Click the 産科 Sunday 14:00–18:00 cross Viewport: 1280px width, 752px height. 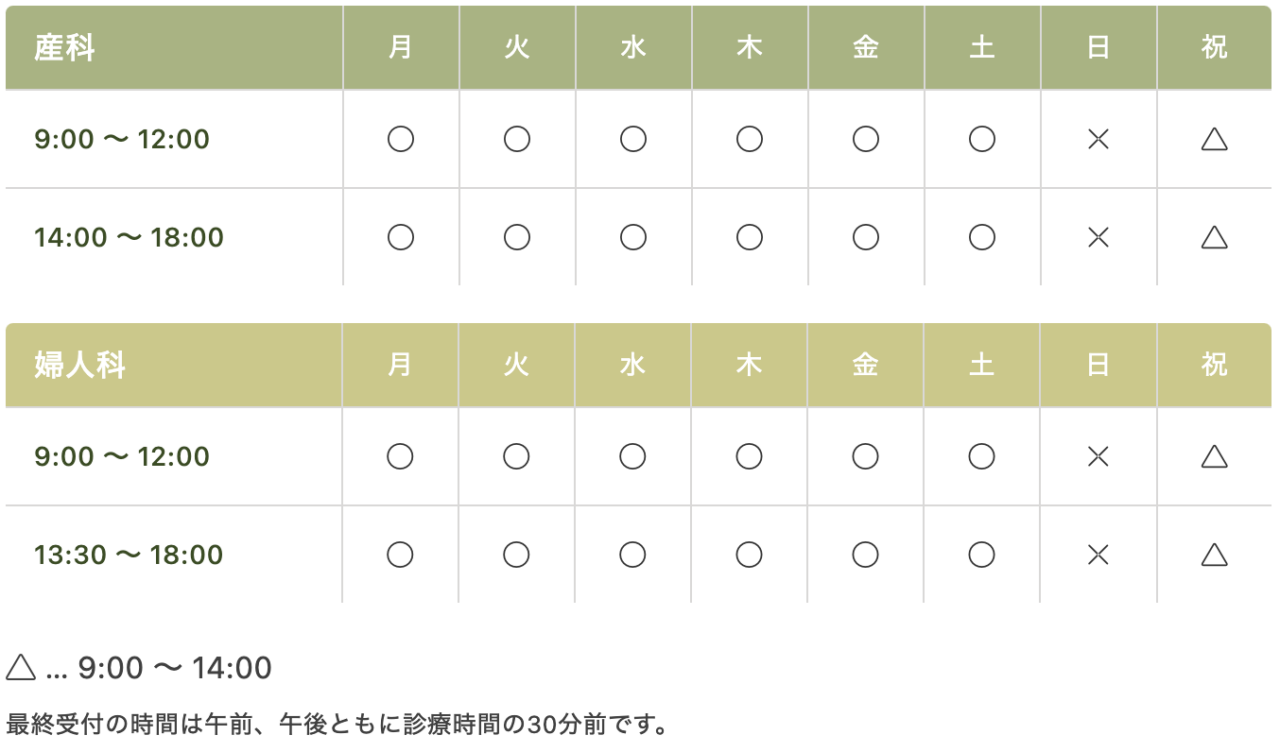[1098, 237]
